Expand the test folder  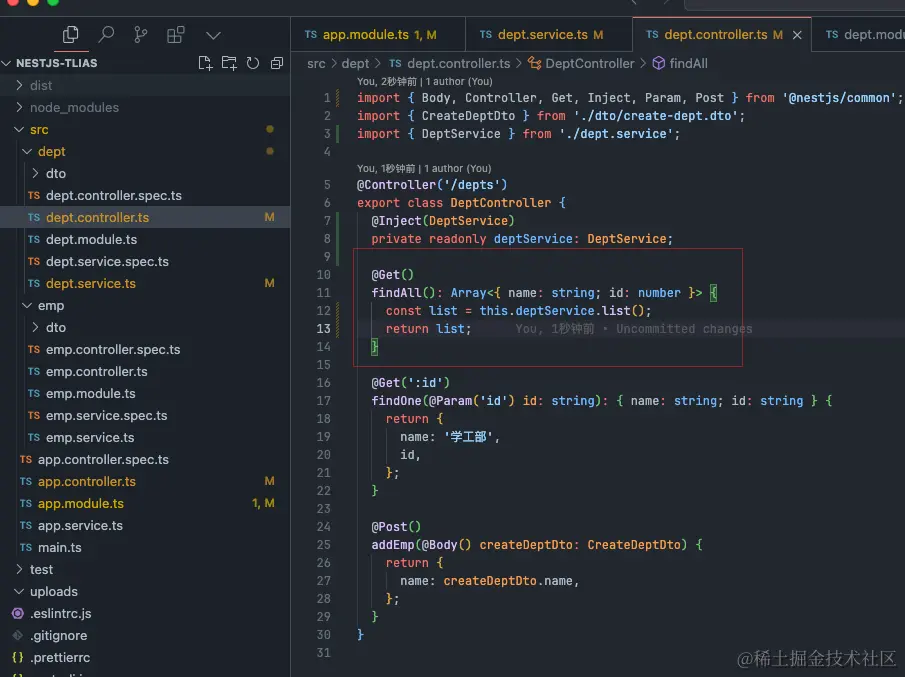[x=19, y=569]
